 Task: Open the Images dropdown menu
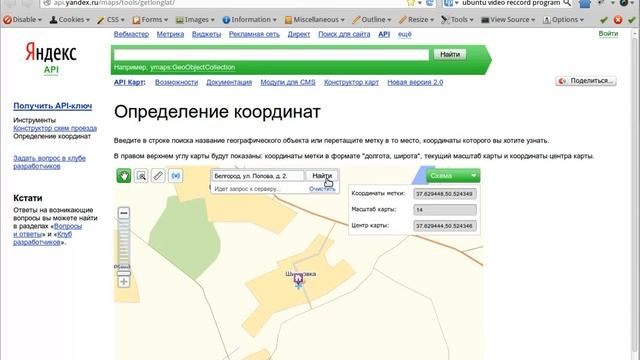pos(195,20)
